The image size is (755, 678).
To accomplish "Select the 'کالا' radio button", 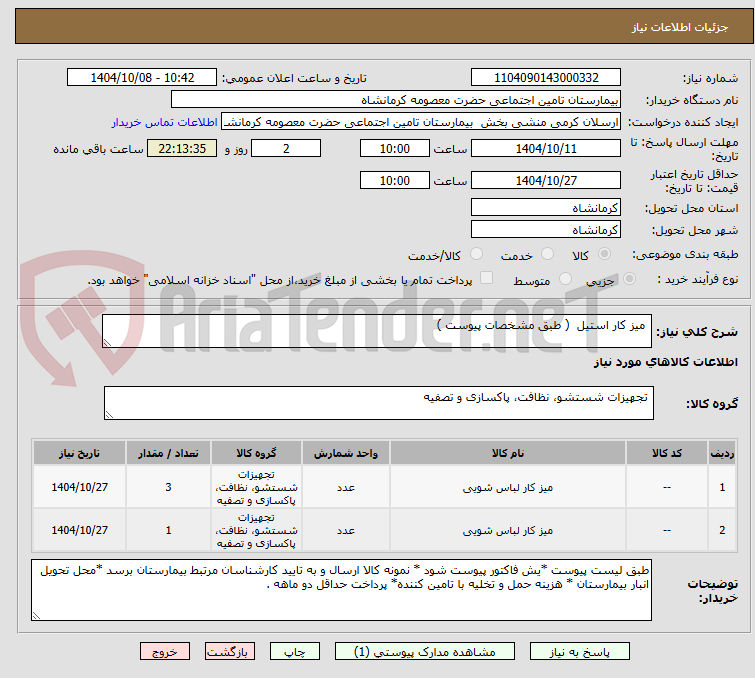I will (604, 254).
